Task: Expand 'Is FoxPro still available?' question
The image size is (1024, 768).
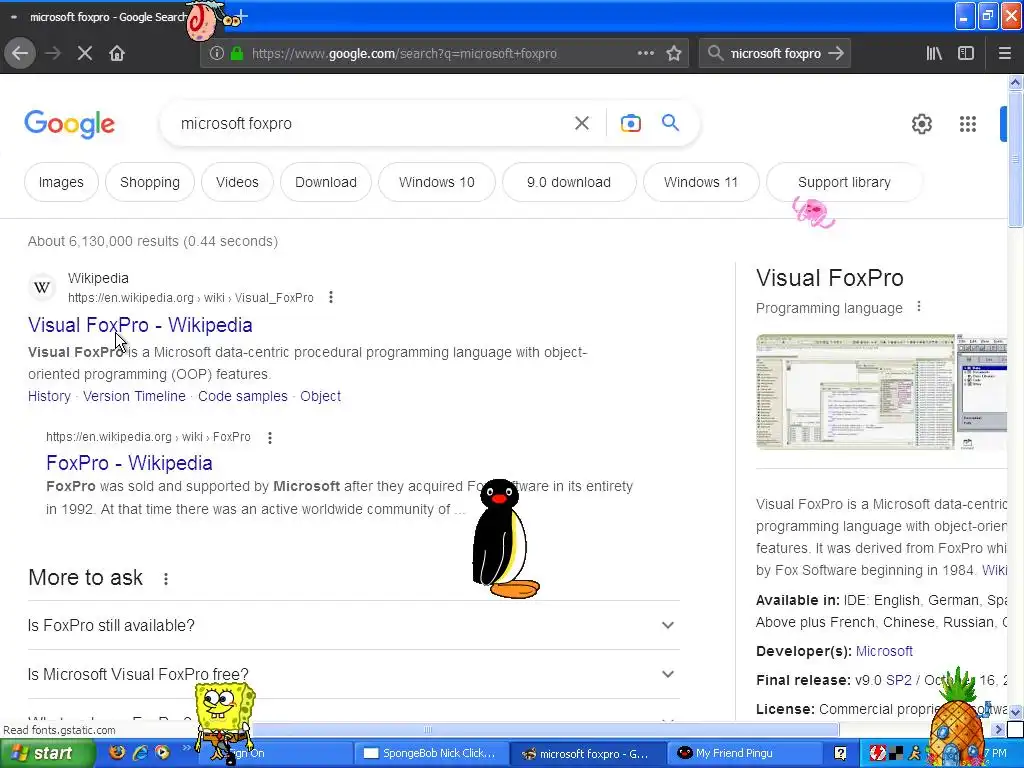Action: pyautogui.click(x=353, y=625)
